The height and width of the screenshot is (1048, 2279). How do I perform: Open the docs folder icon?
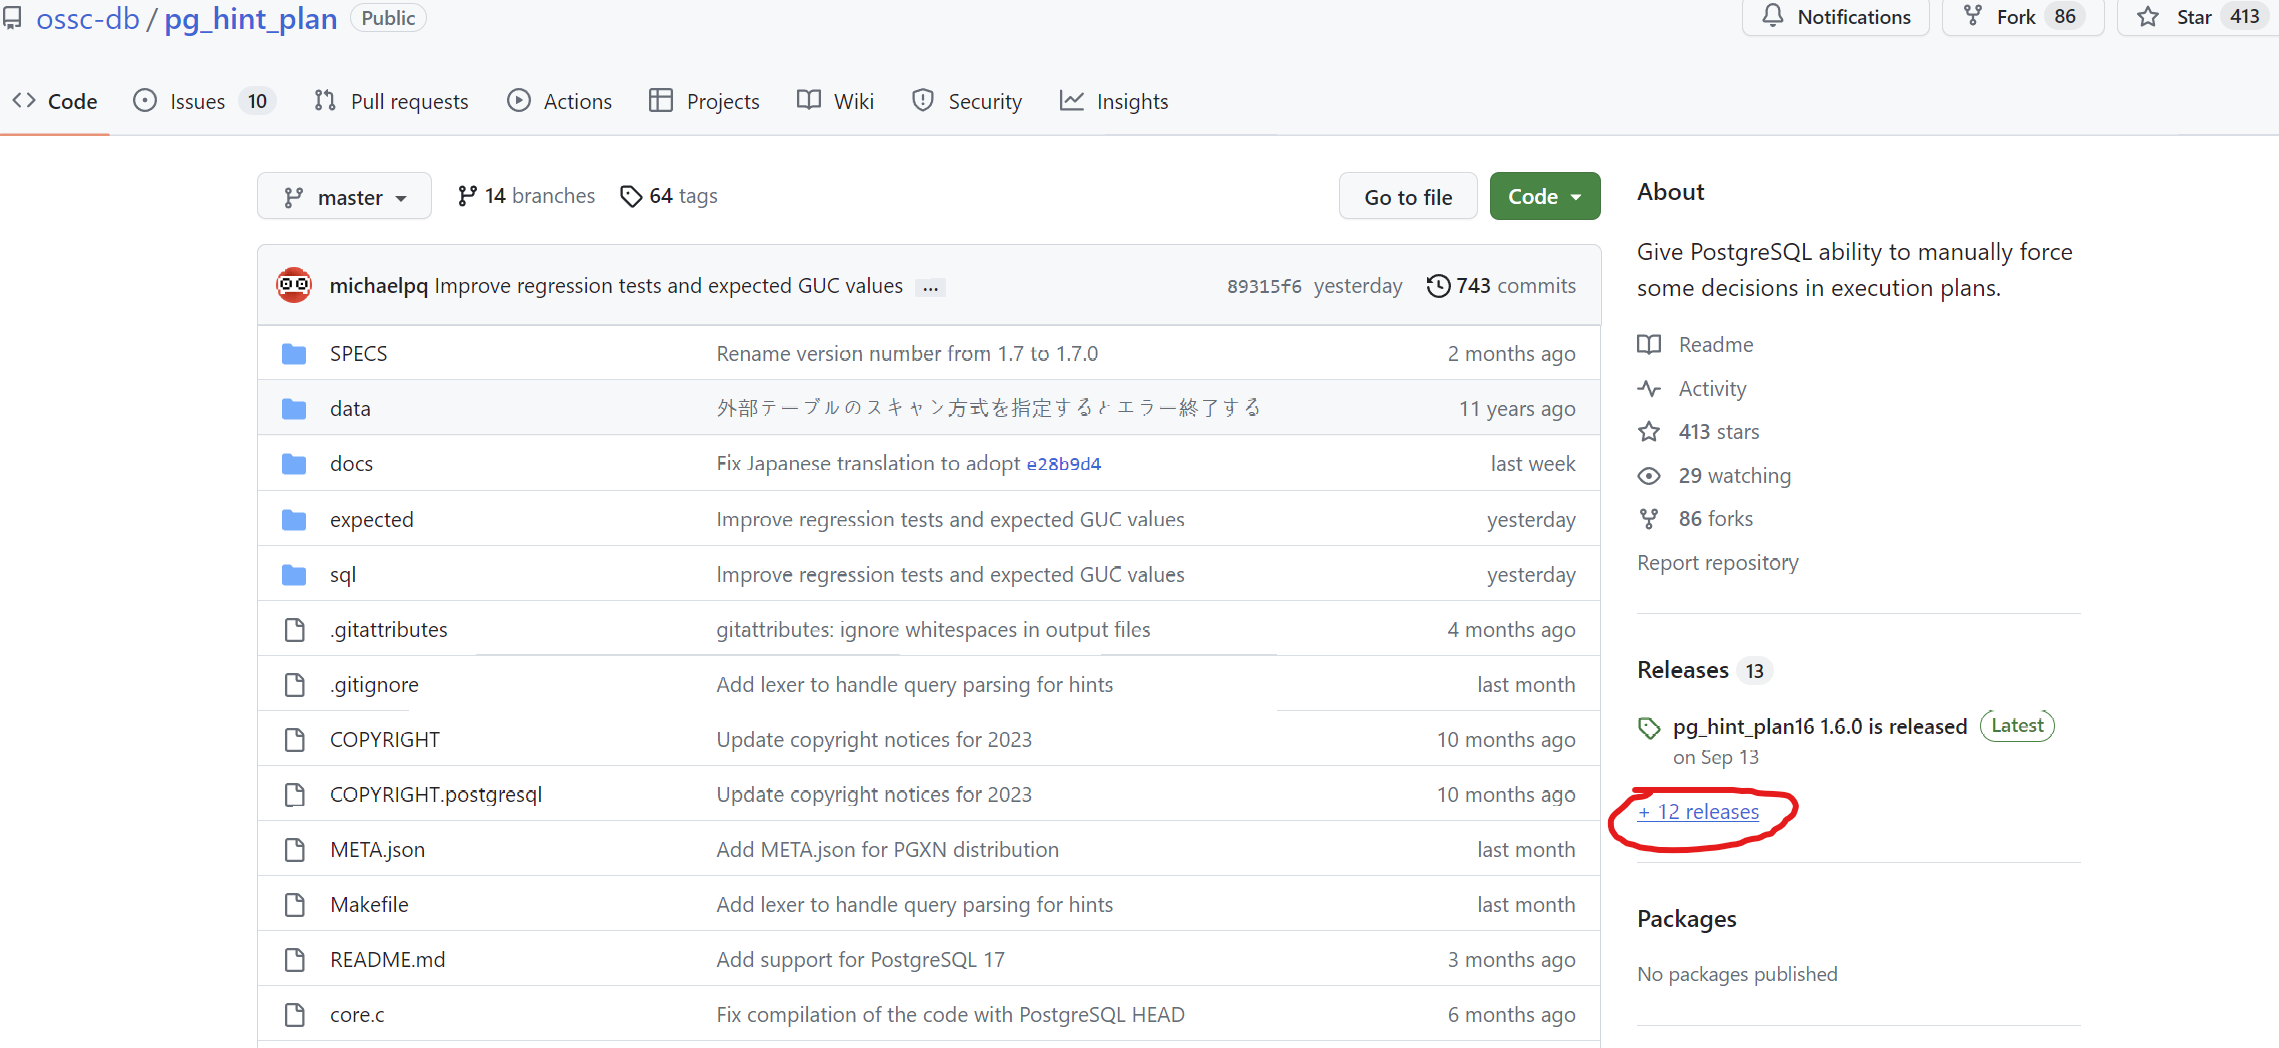point(294,462)
